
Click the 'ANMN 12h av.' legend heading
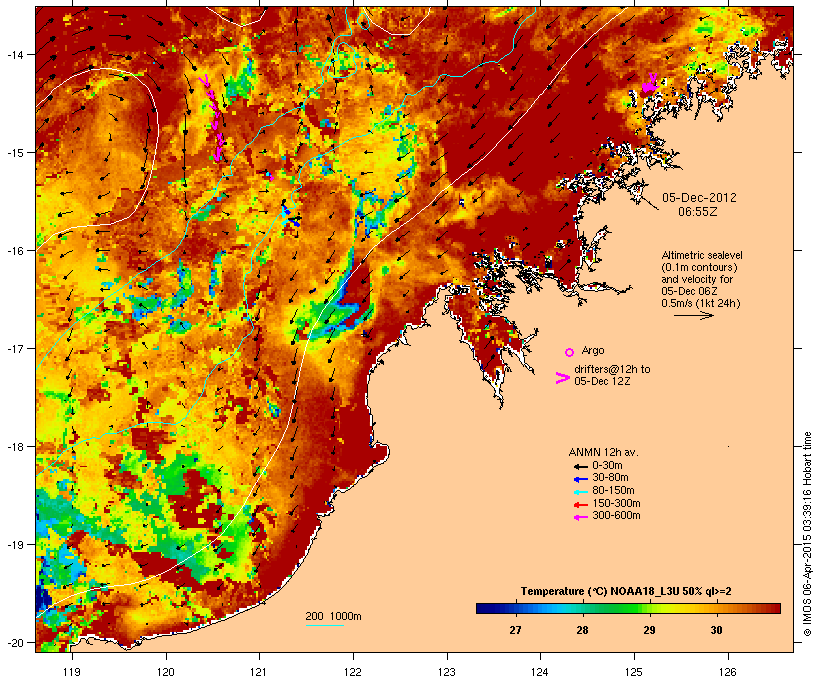click(x=603, y=452)
